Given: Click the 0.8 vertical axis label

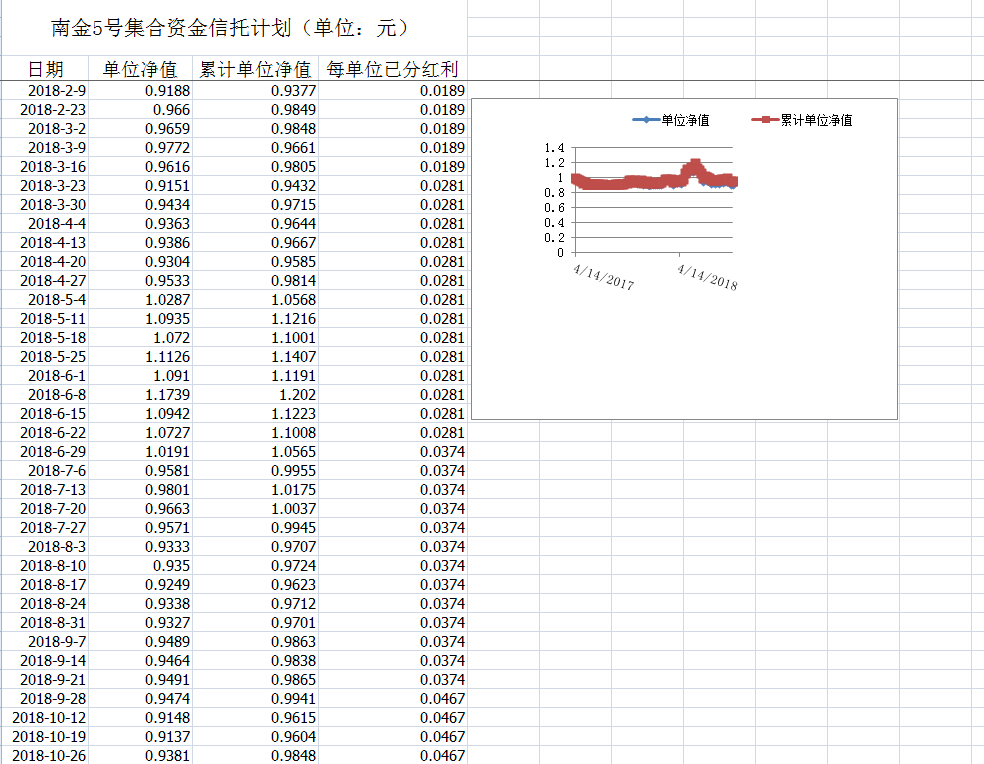Looking at the screenshot, I should [x=554, y=193].
